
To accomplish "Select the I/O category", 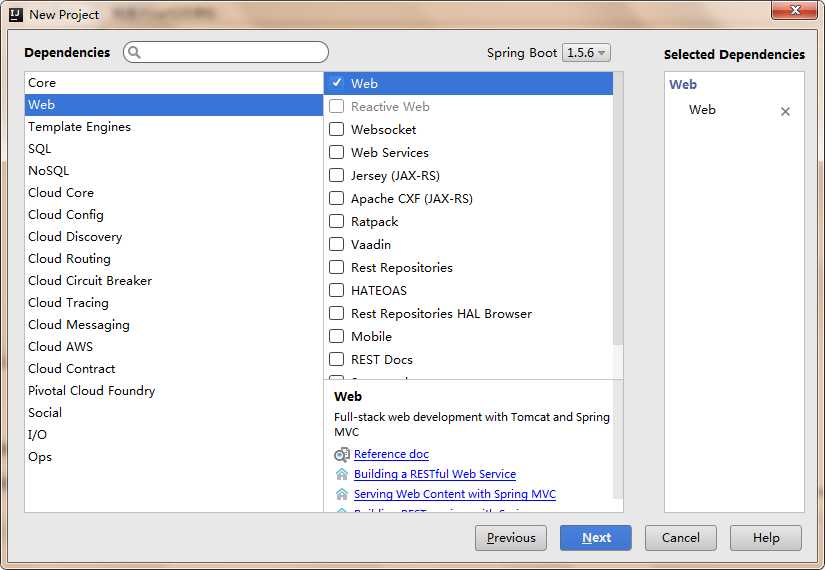I will 174,435.
